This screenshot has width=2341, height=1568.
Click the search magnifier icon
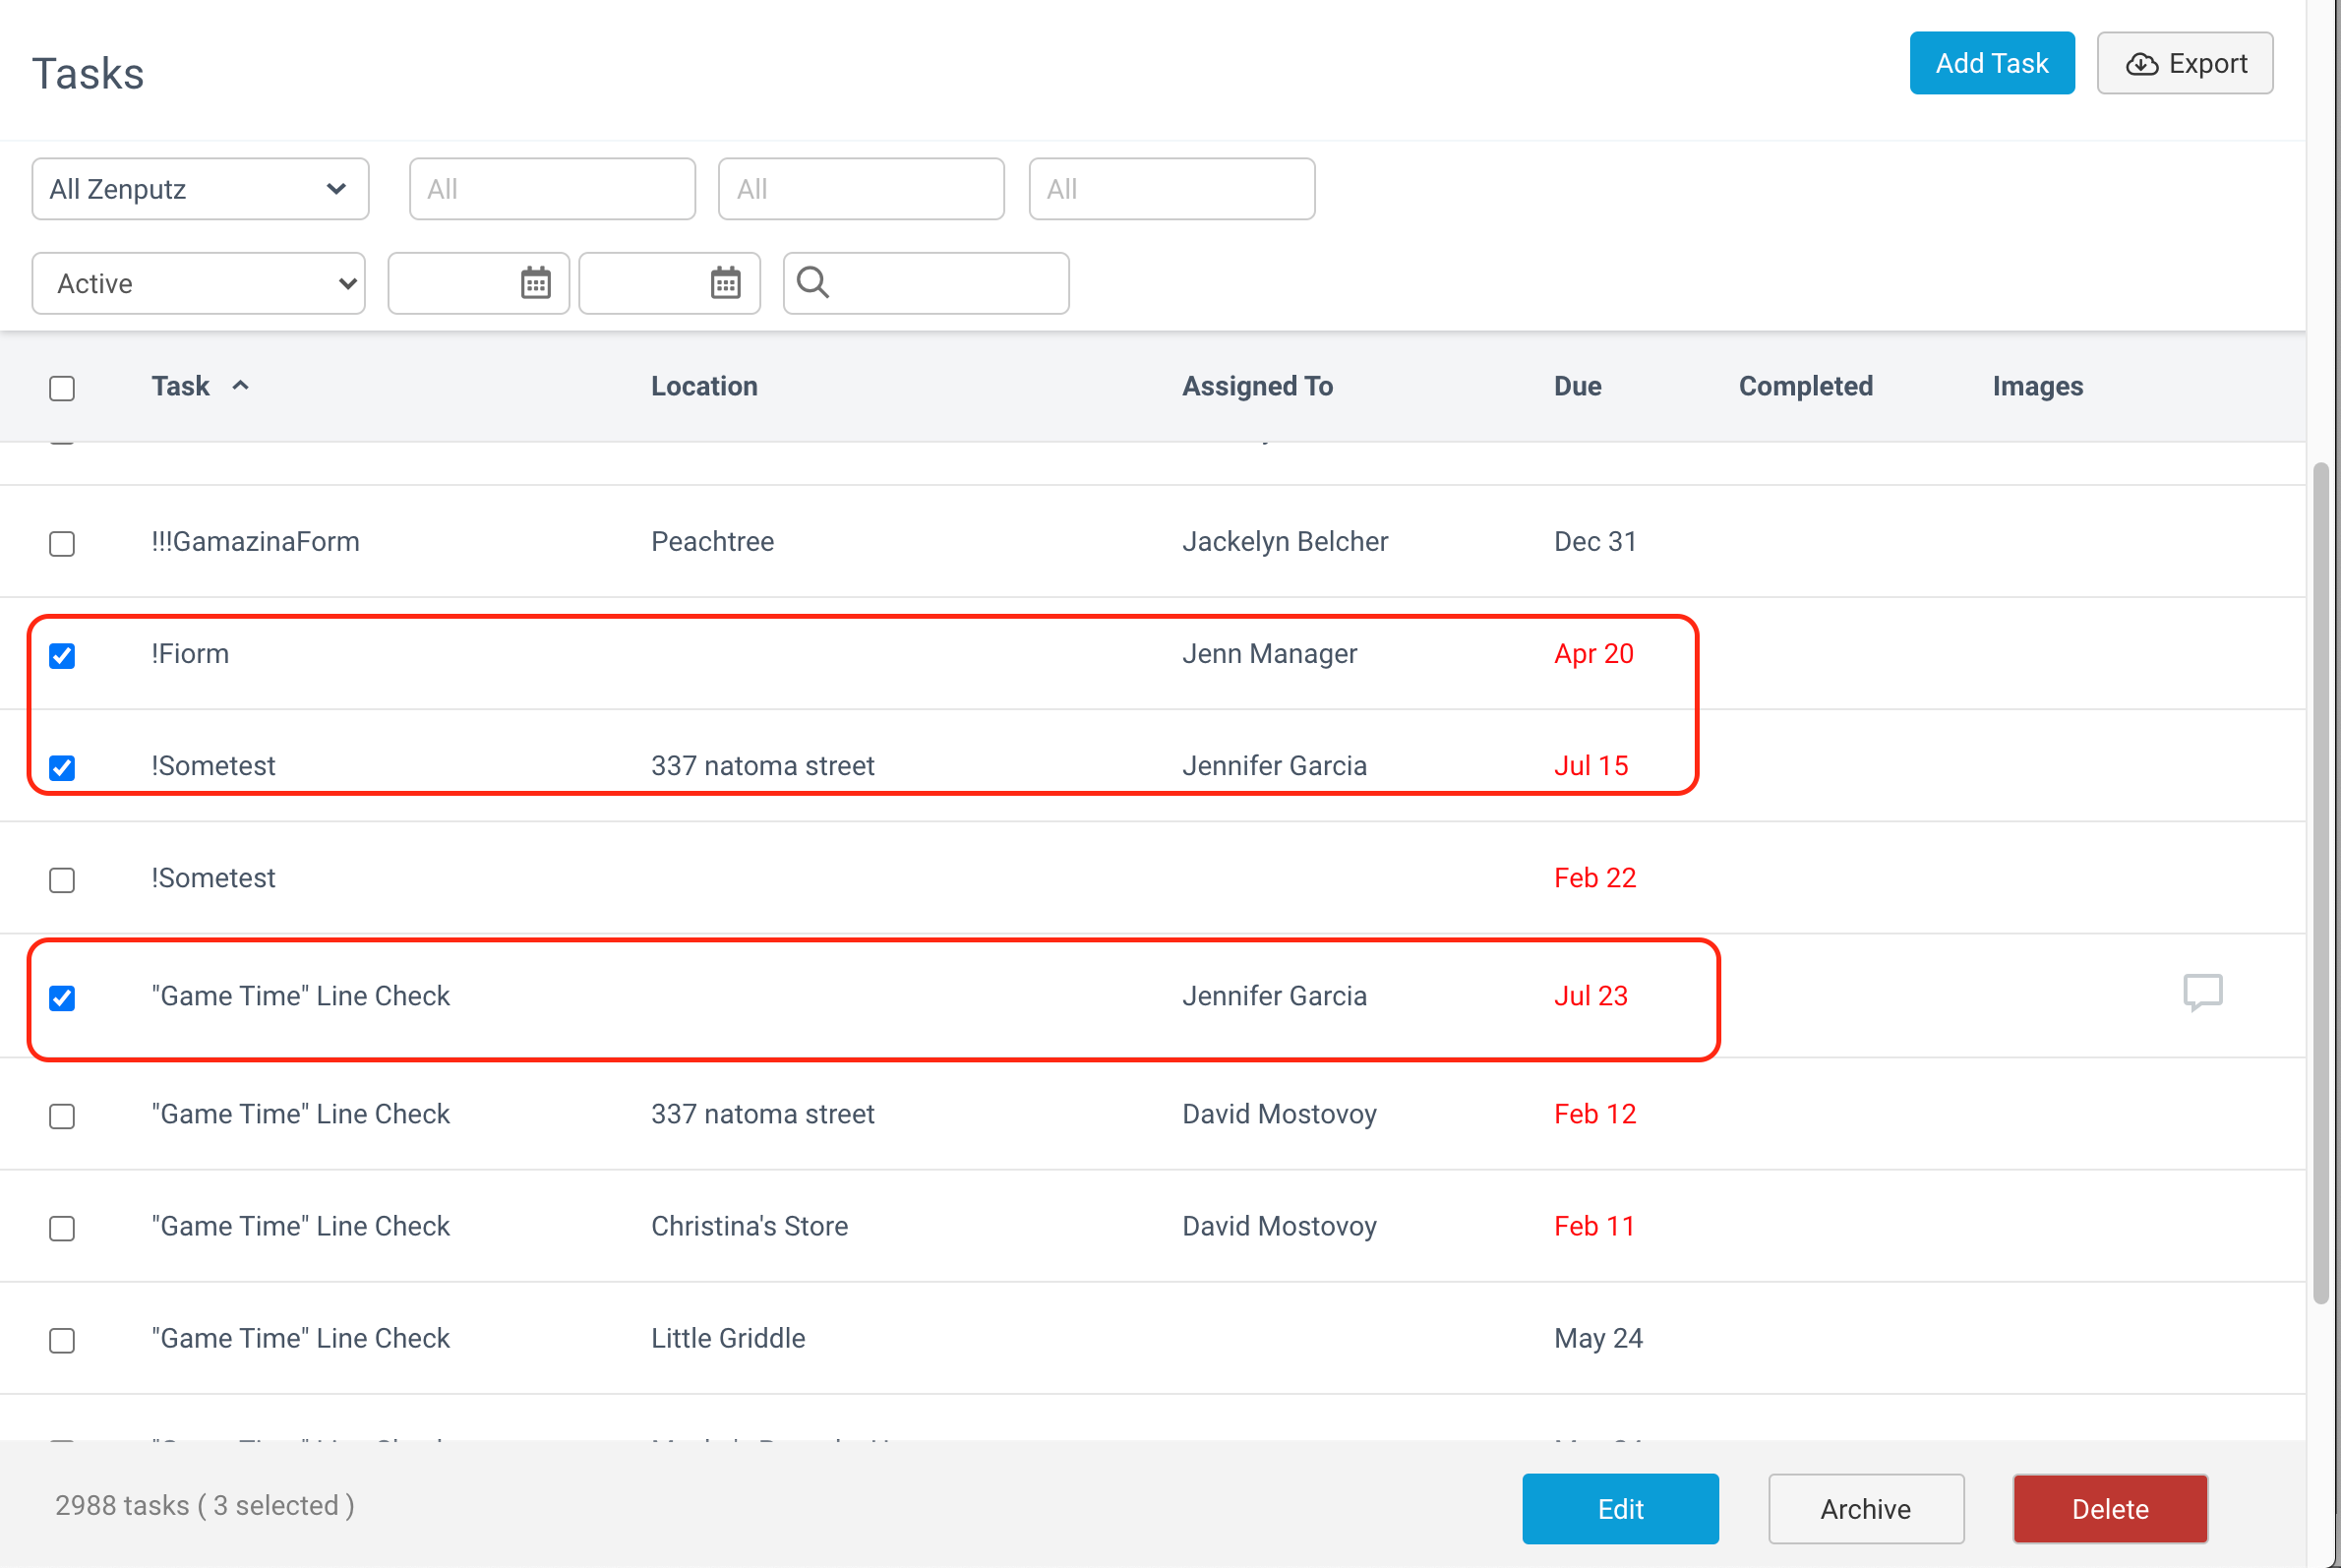point(813,283)
